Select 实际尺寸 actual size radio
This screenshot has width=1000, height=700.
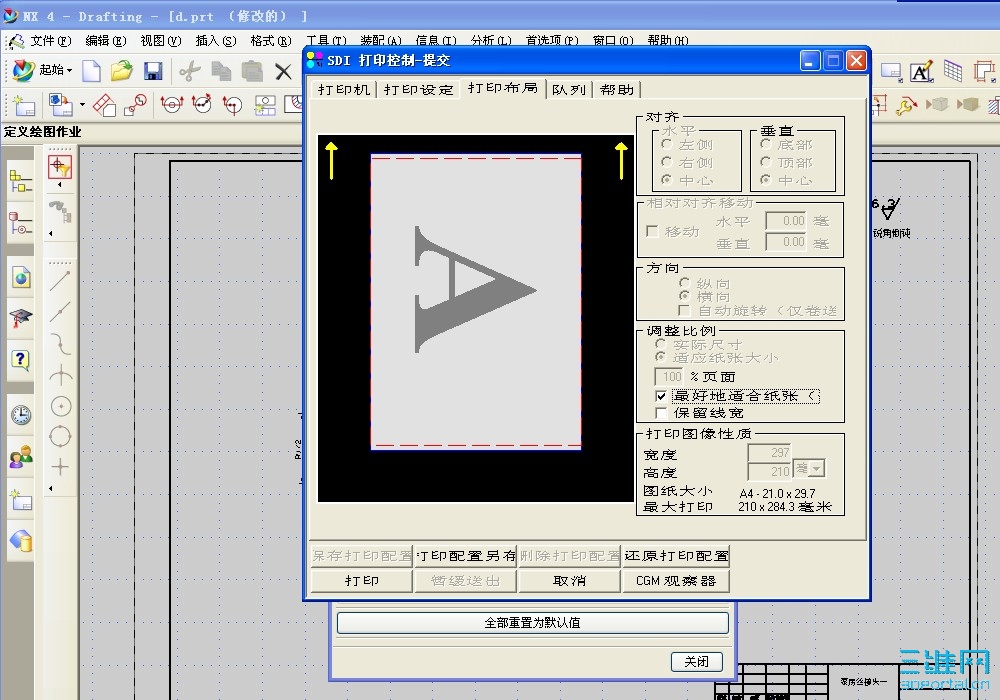pos(661,344)
